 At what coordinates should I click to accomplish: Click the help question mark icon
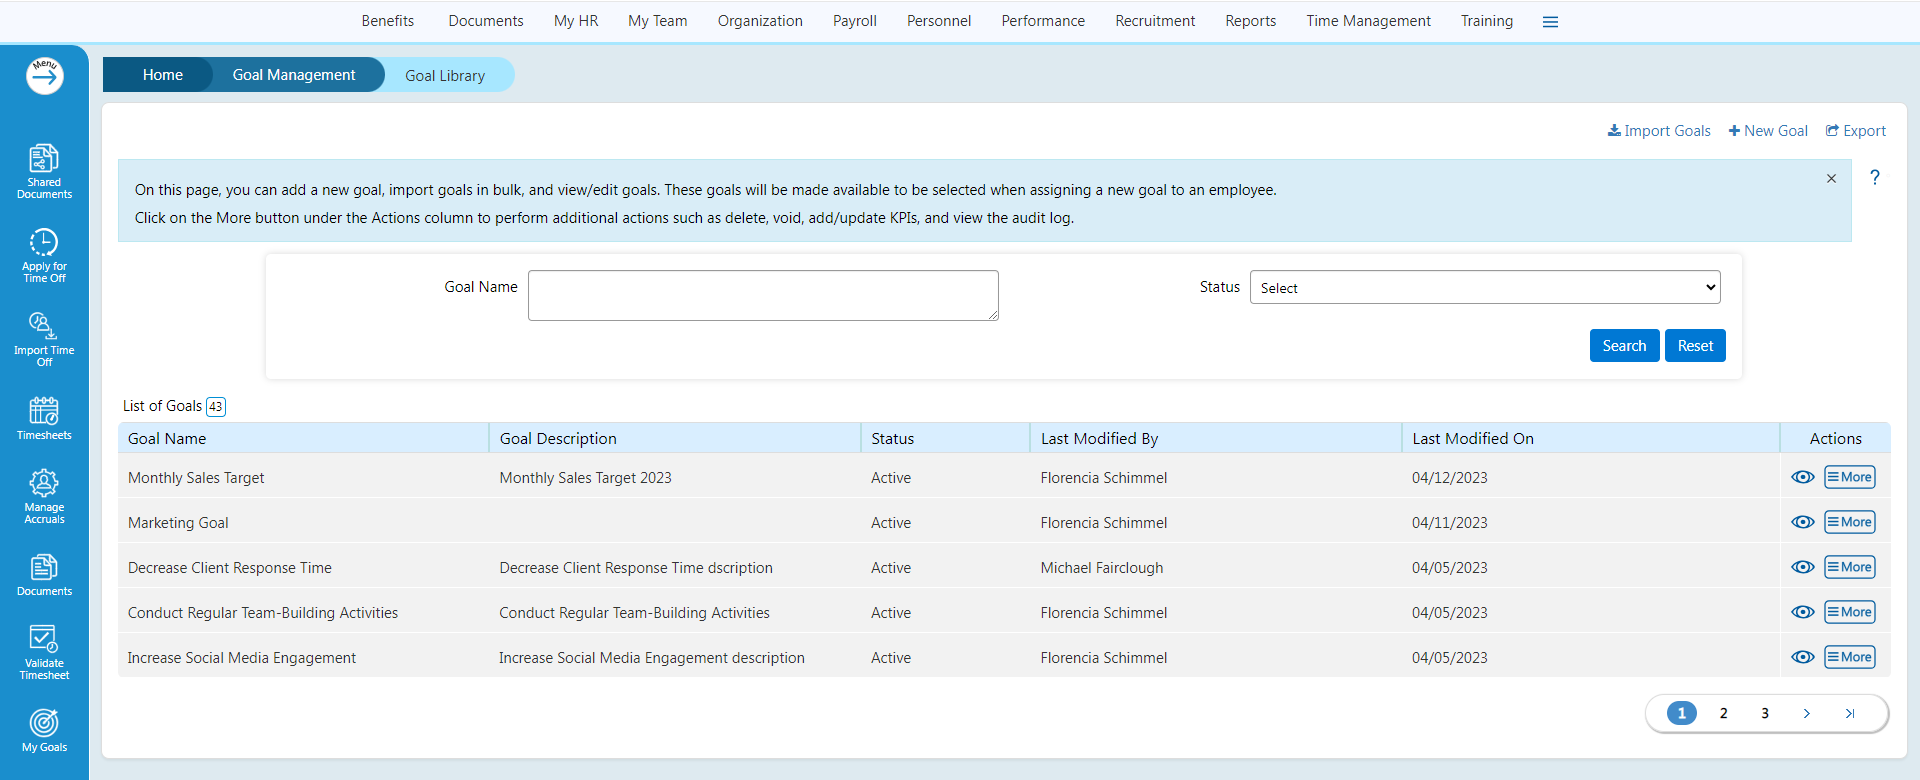(1875, 178)
